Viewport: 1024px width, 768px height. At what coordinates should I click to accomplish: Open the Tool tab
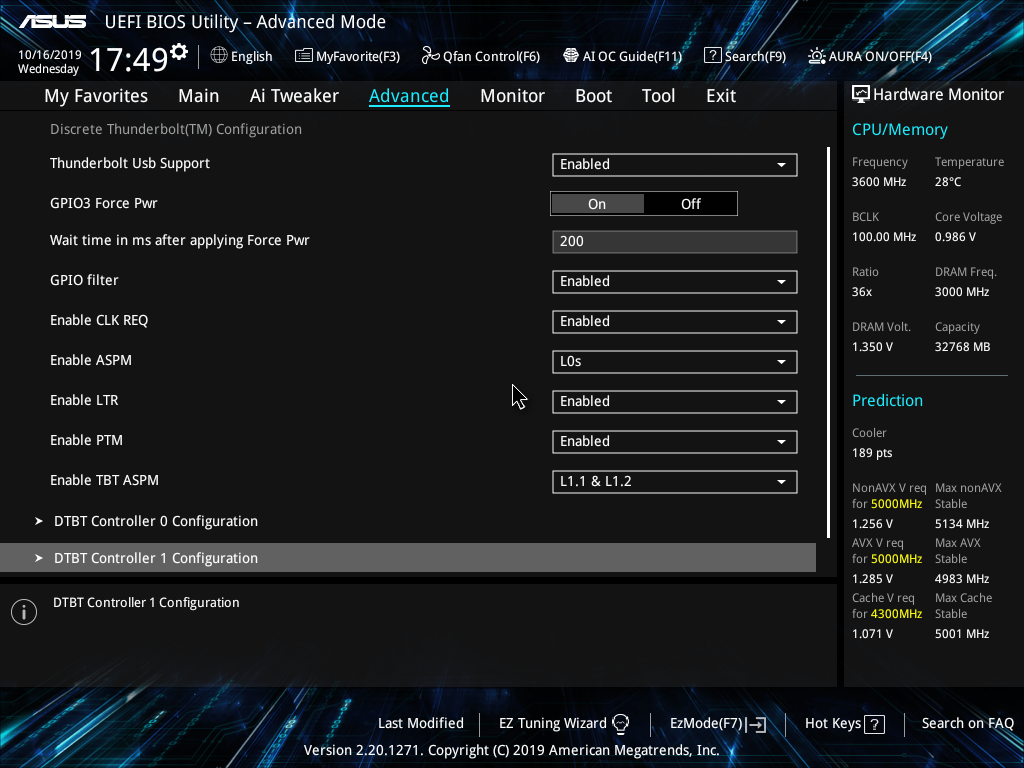658,96
